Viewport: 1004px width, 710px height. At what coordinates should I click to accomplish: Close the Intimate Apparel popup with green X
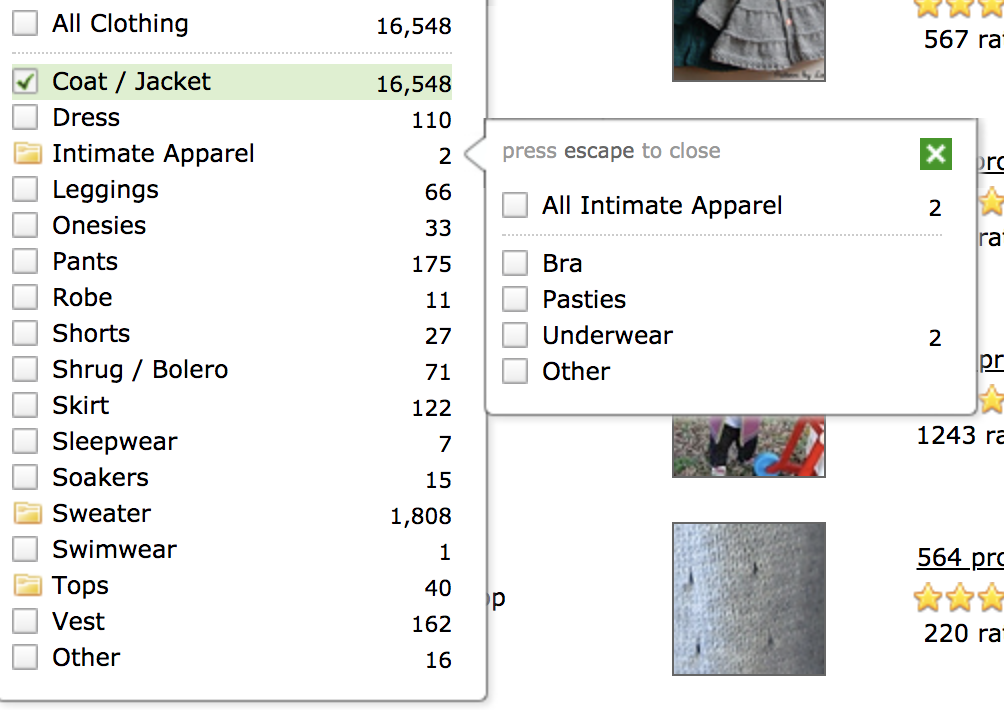coord(935,154)
